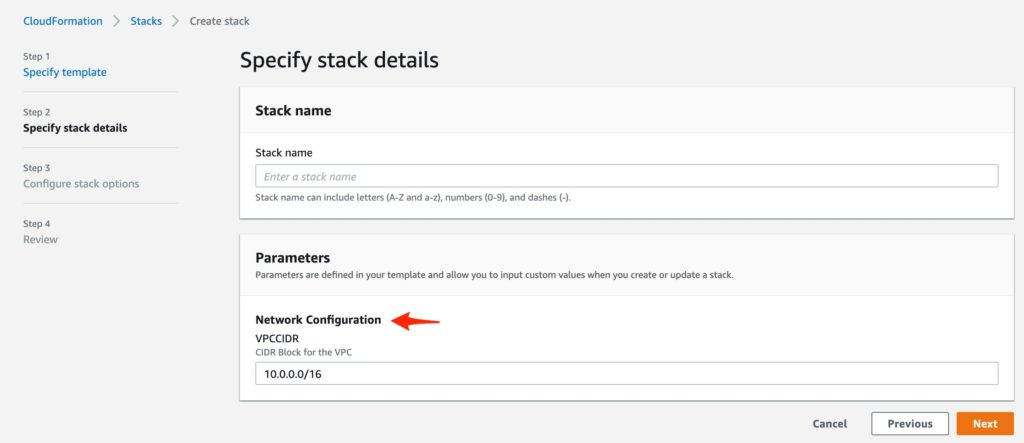Click the Specify stack details page title
The width and height of the screenshot is (1024, 443).
[x=339, y=60]
